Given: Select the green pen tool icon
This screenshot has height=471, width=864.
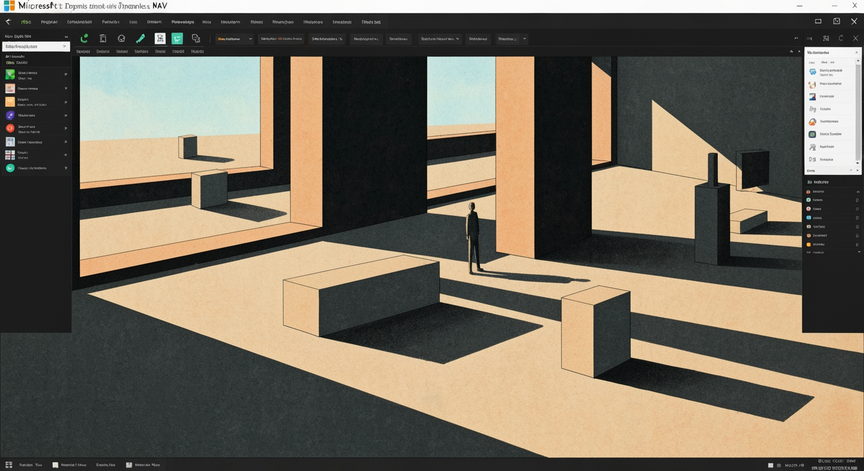Looking at the screenshot, I should 141,39.
